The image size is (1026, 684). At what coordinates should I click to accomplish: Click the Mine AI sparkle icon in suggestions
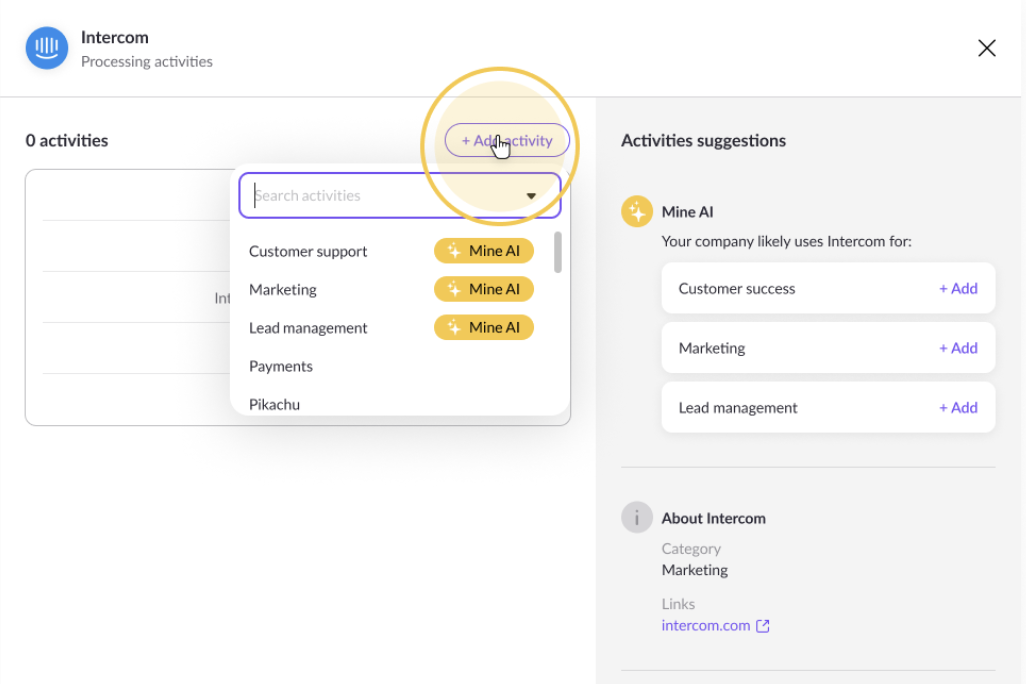tap(637, 211)
